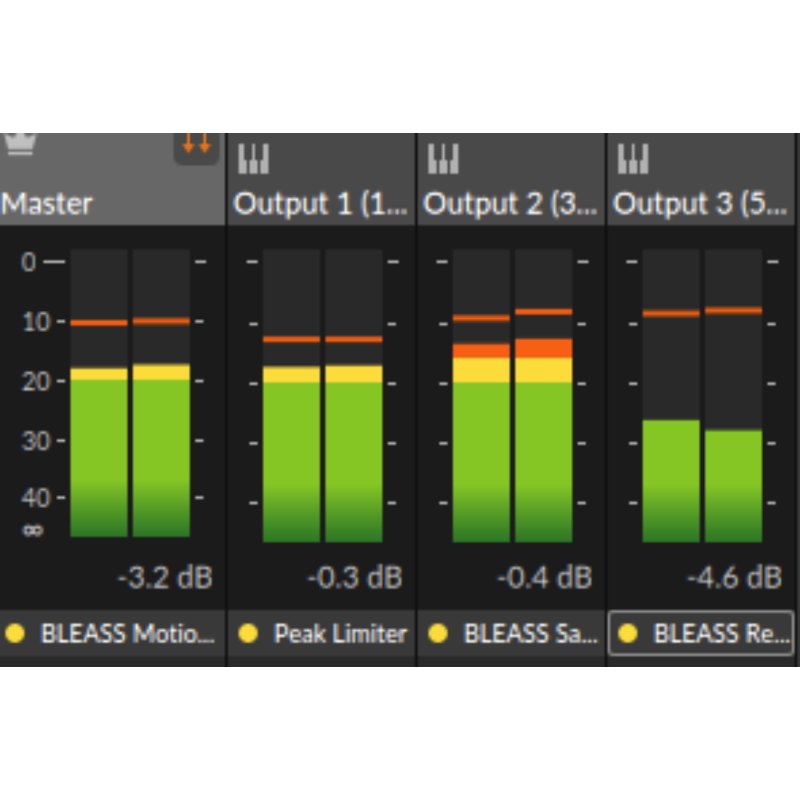Click the -0.4 dB peak readout
Image resolution: width=800 pixels, height=800 pixels.
[x=545, y=578]
